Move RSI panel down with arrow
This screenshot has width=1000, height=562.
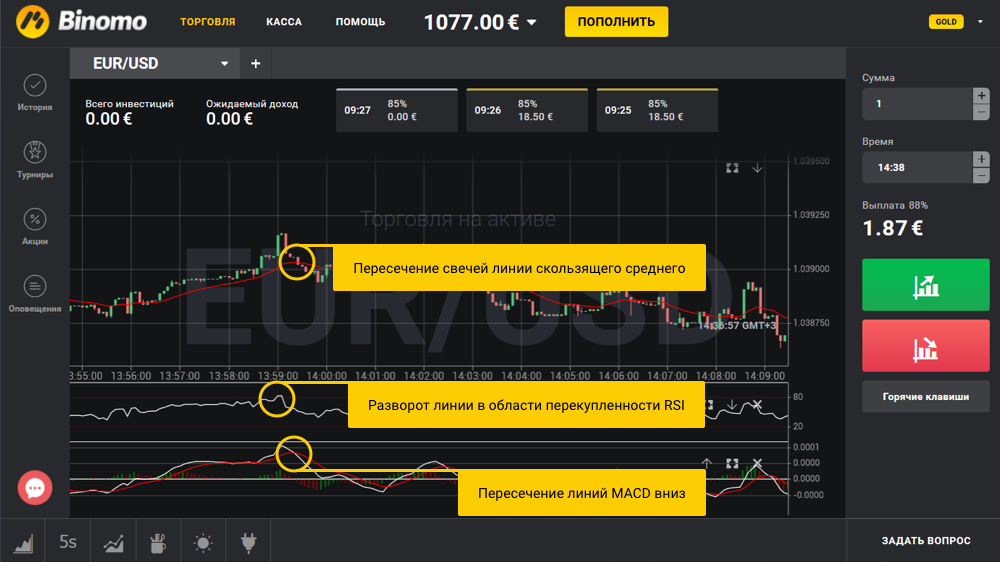click(732, 404)
